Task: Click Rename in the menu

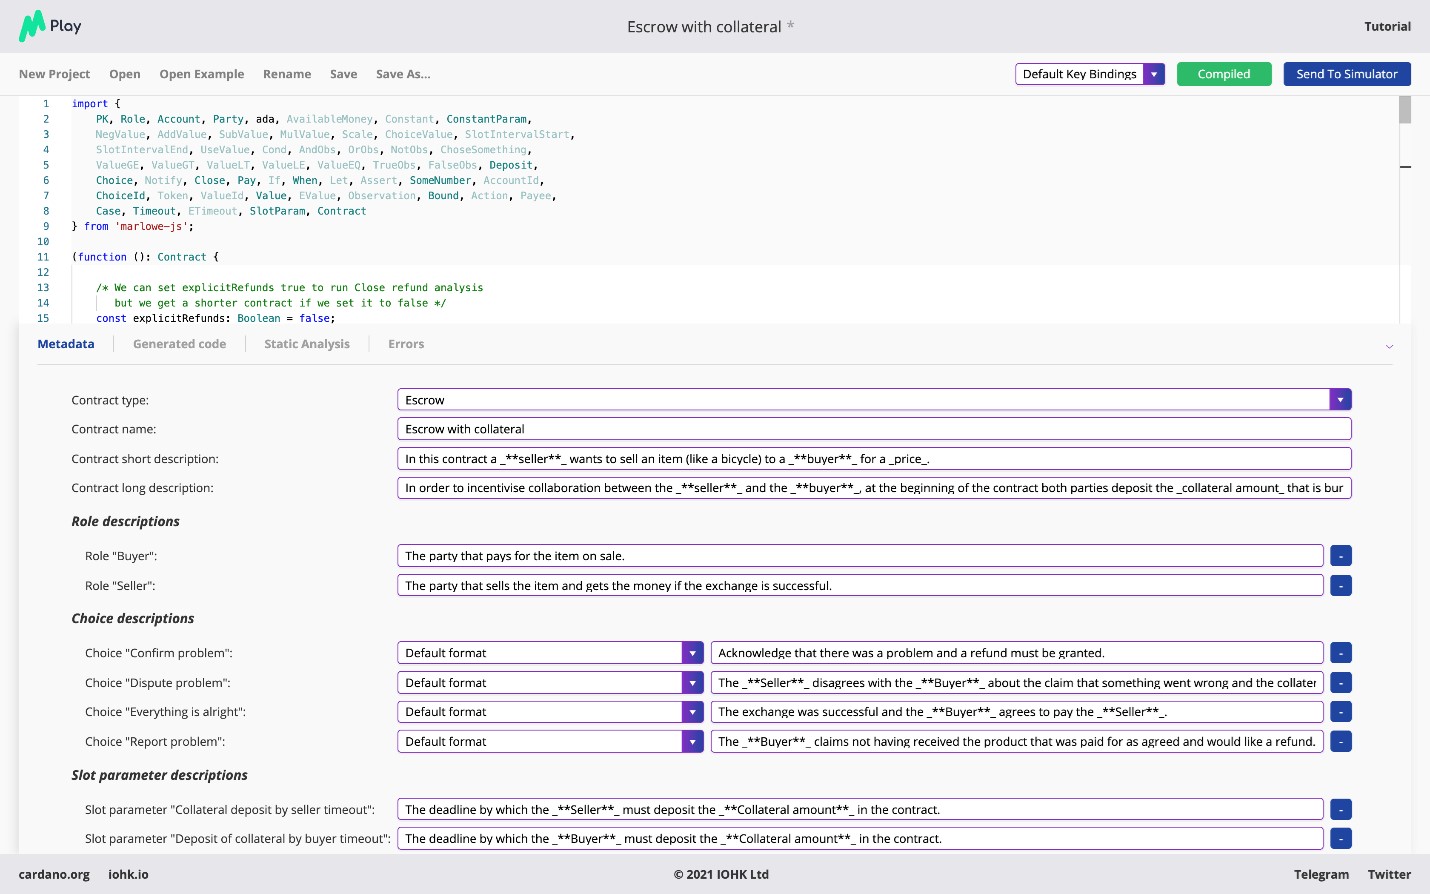Action: coord(287,74)
